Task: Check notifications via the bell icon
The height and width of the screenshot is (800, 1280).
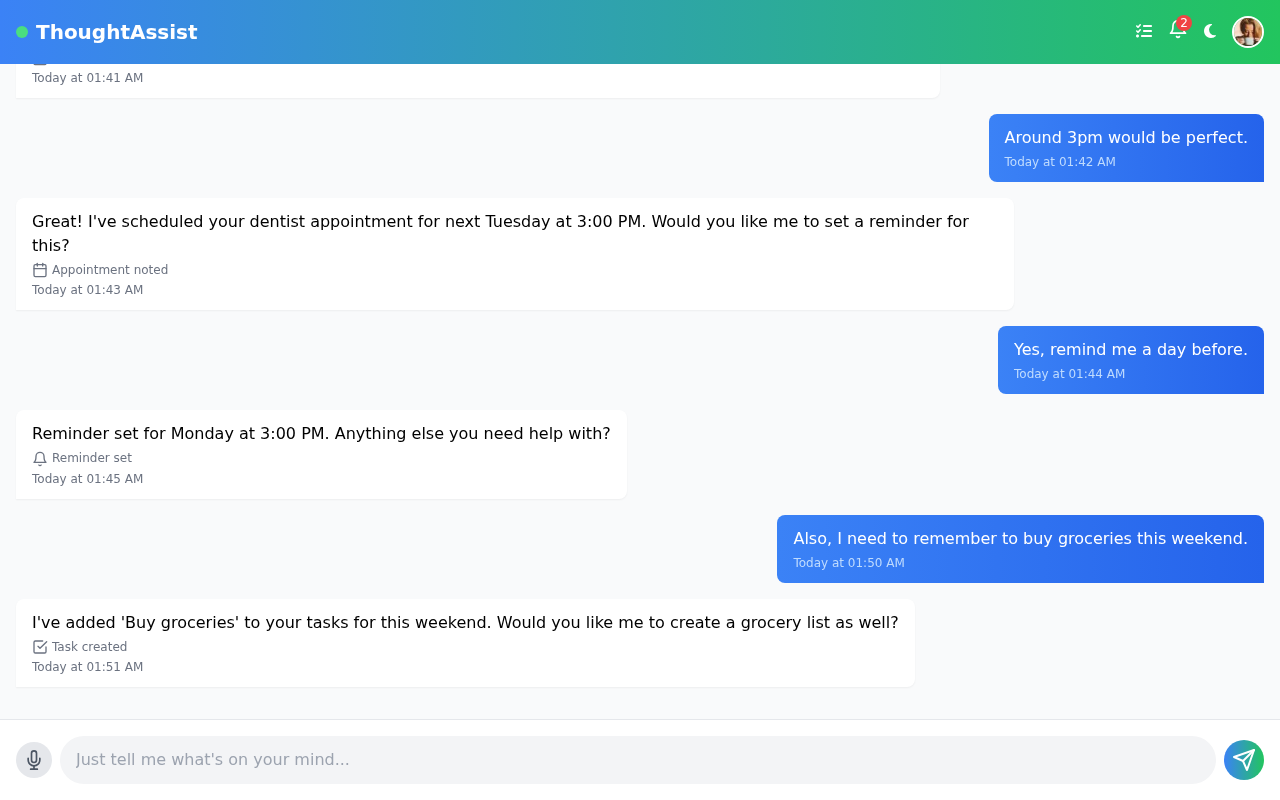Action: (1177, 32)
